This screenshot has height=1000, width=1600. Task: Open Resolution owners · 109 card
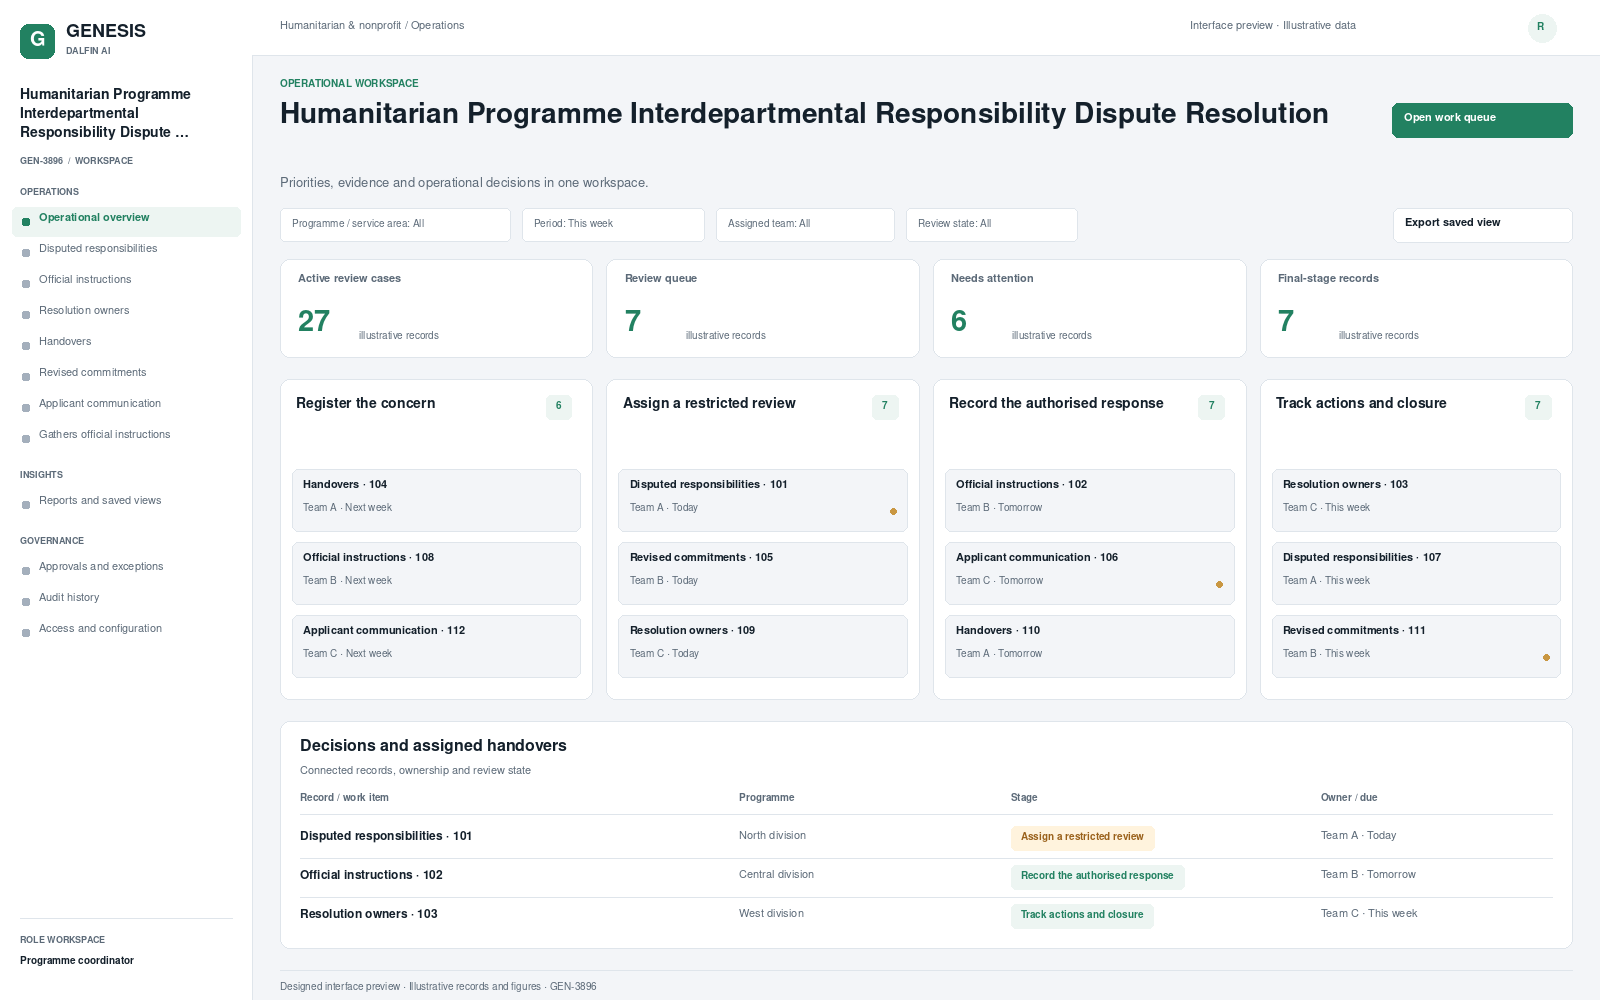click(762, 646)
